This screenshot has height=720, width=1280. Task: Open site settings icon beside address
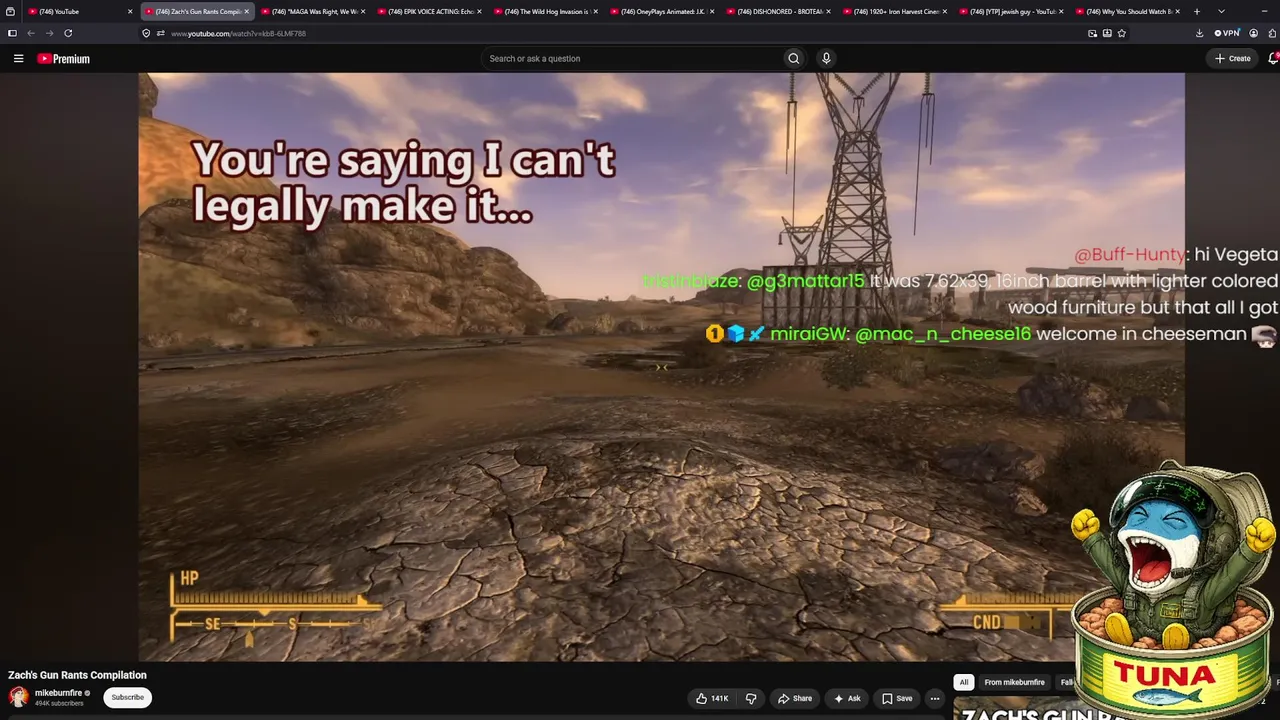[x=160, y=33]
